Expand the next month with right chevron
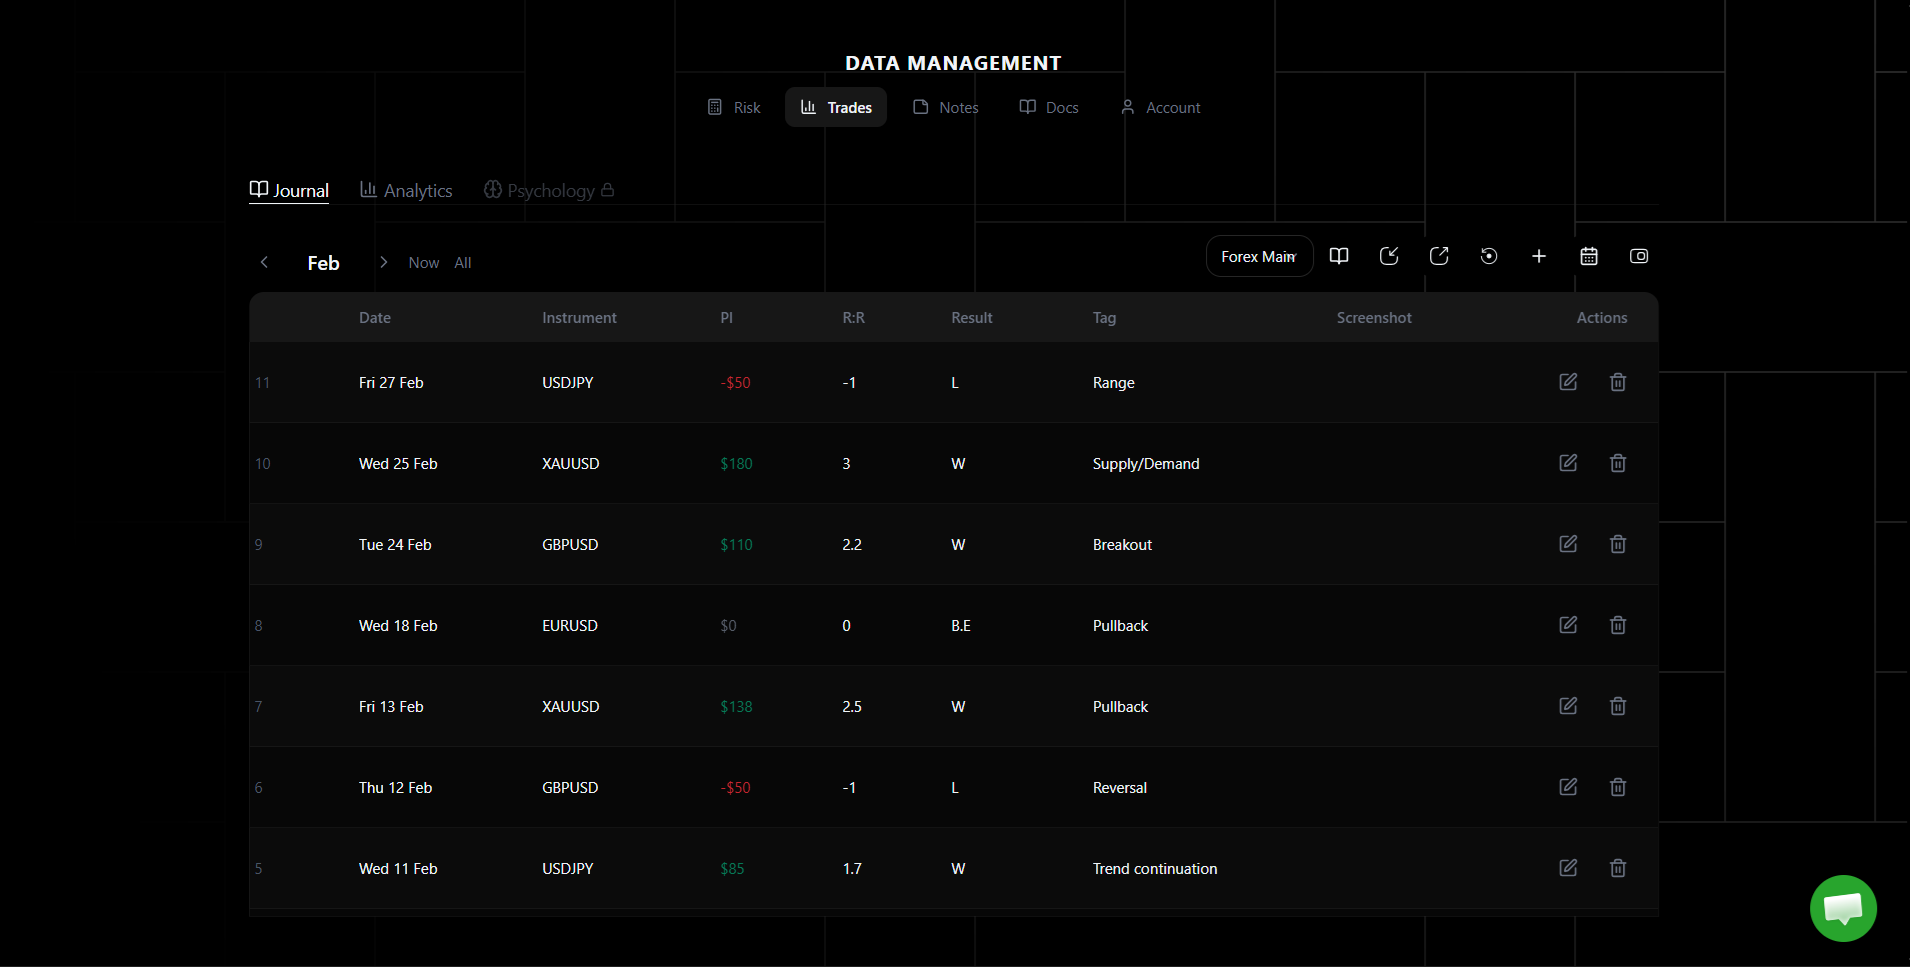The height and width of the screenshot is (967, 1910). (x=384, y=262)
